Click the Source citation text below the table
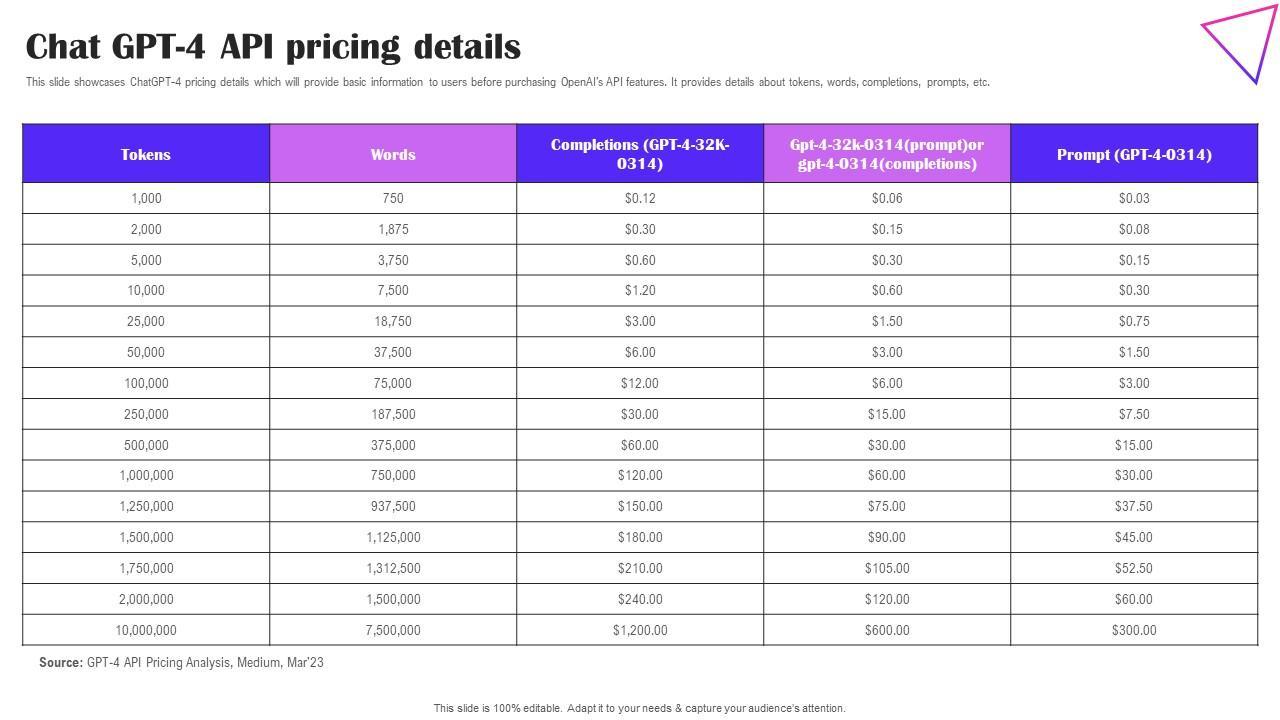 click(181, 662)
